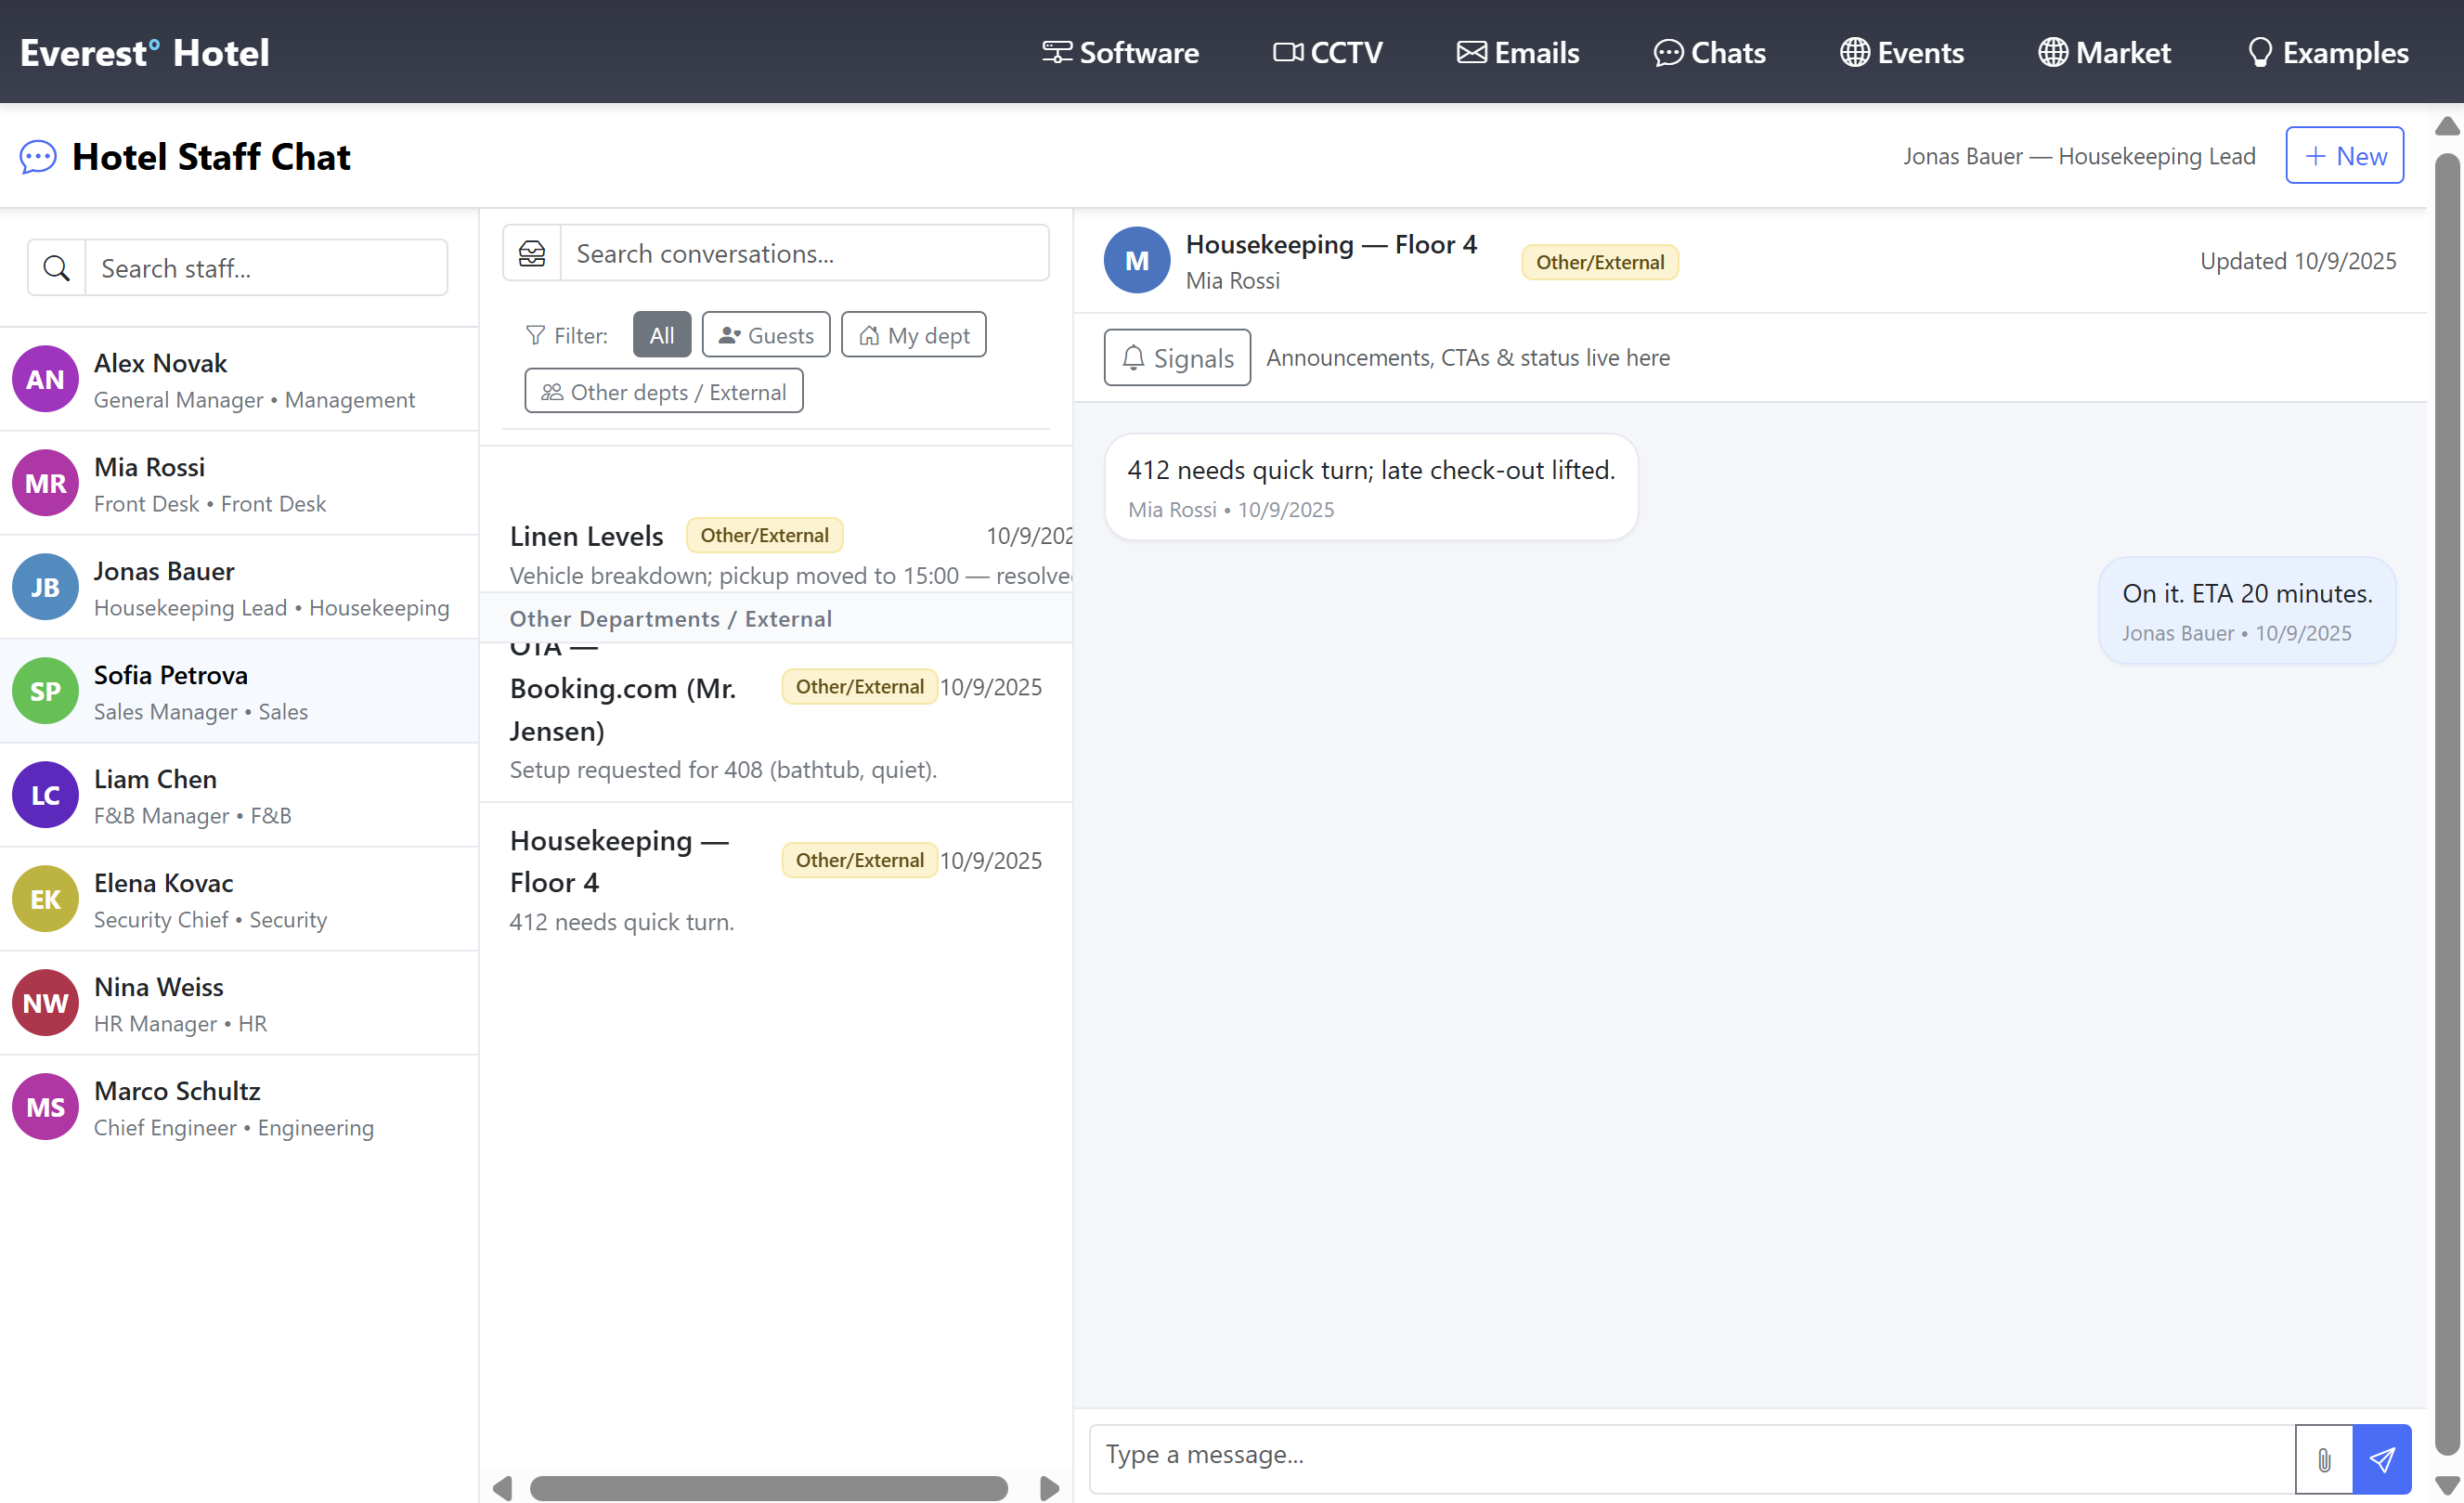Click the M avatar in chat header
The height and width of the screenshot is (1503, 2464).
[1137, 261]
